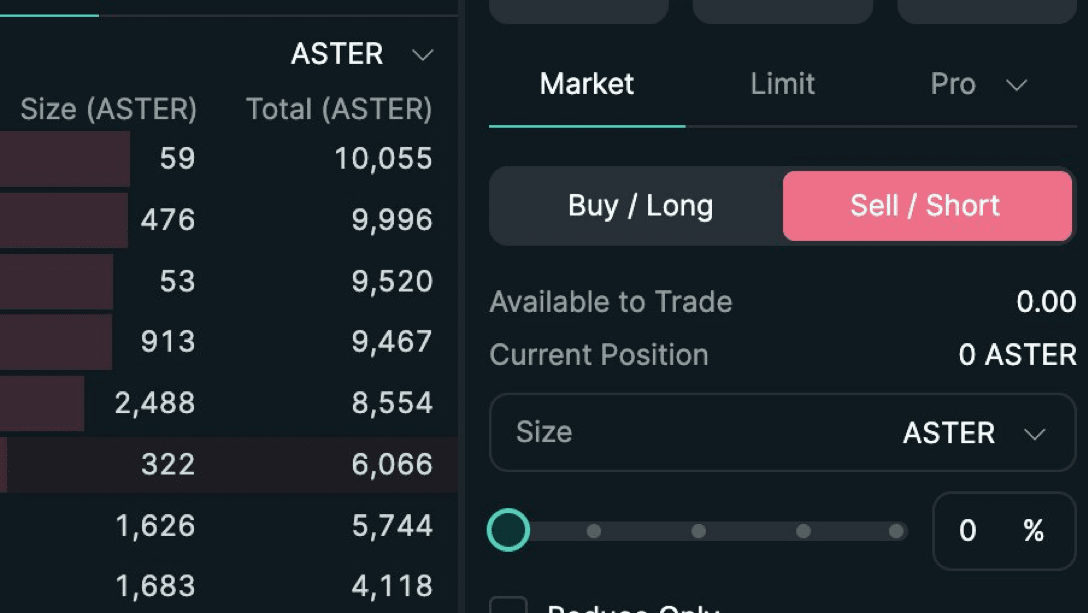Screen dimensions: 1088x613
Task: Set slider to the 25 percent dot
Action: point(594,531)
